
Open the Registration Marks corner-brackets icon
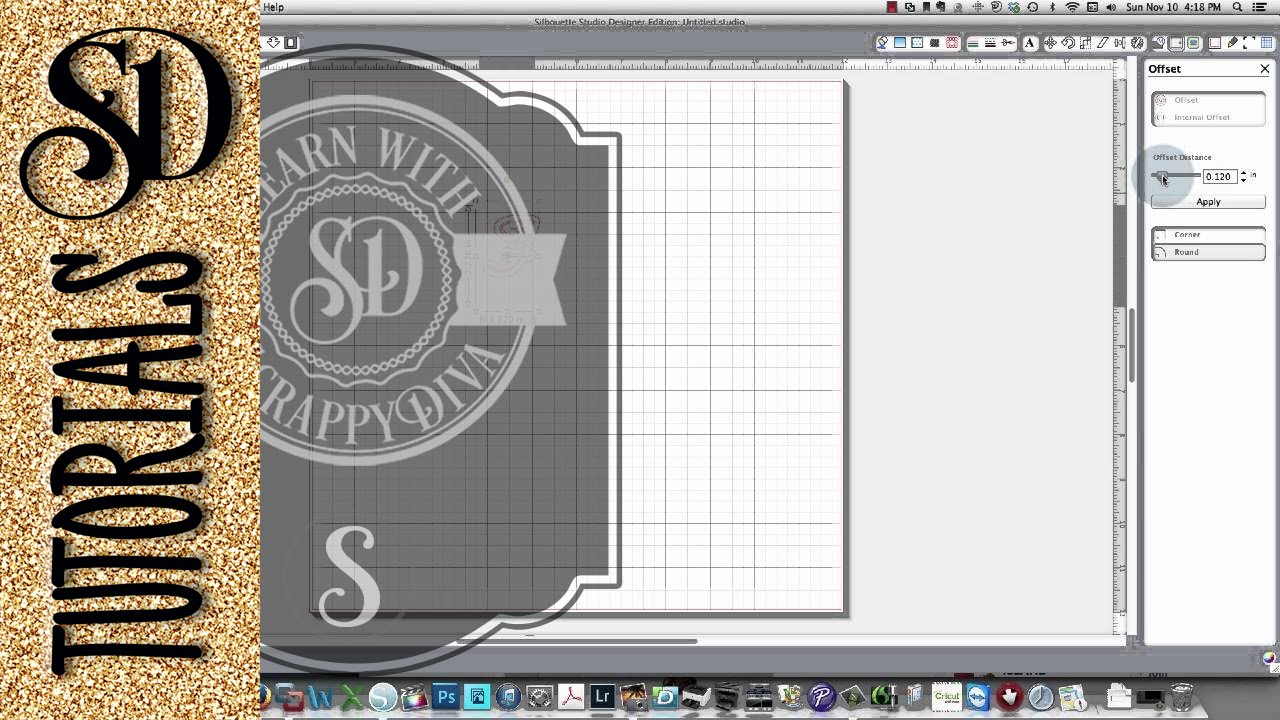coord(1249,43)
